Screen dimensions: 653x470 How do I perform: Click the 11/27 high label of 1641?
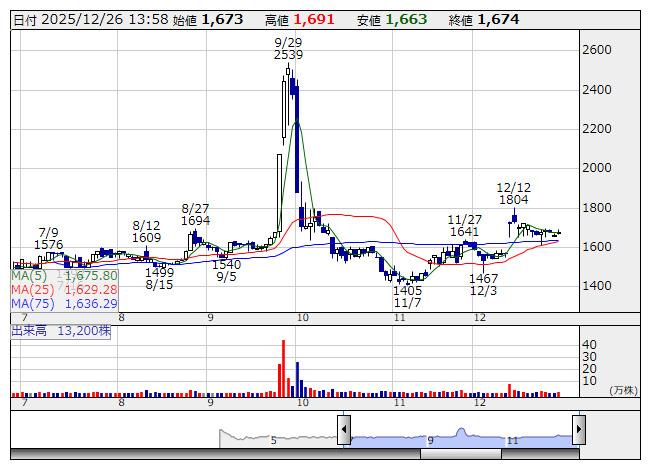tap(465, 225)
